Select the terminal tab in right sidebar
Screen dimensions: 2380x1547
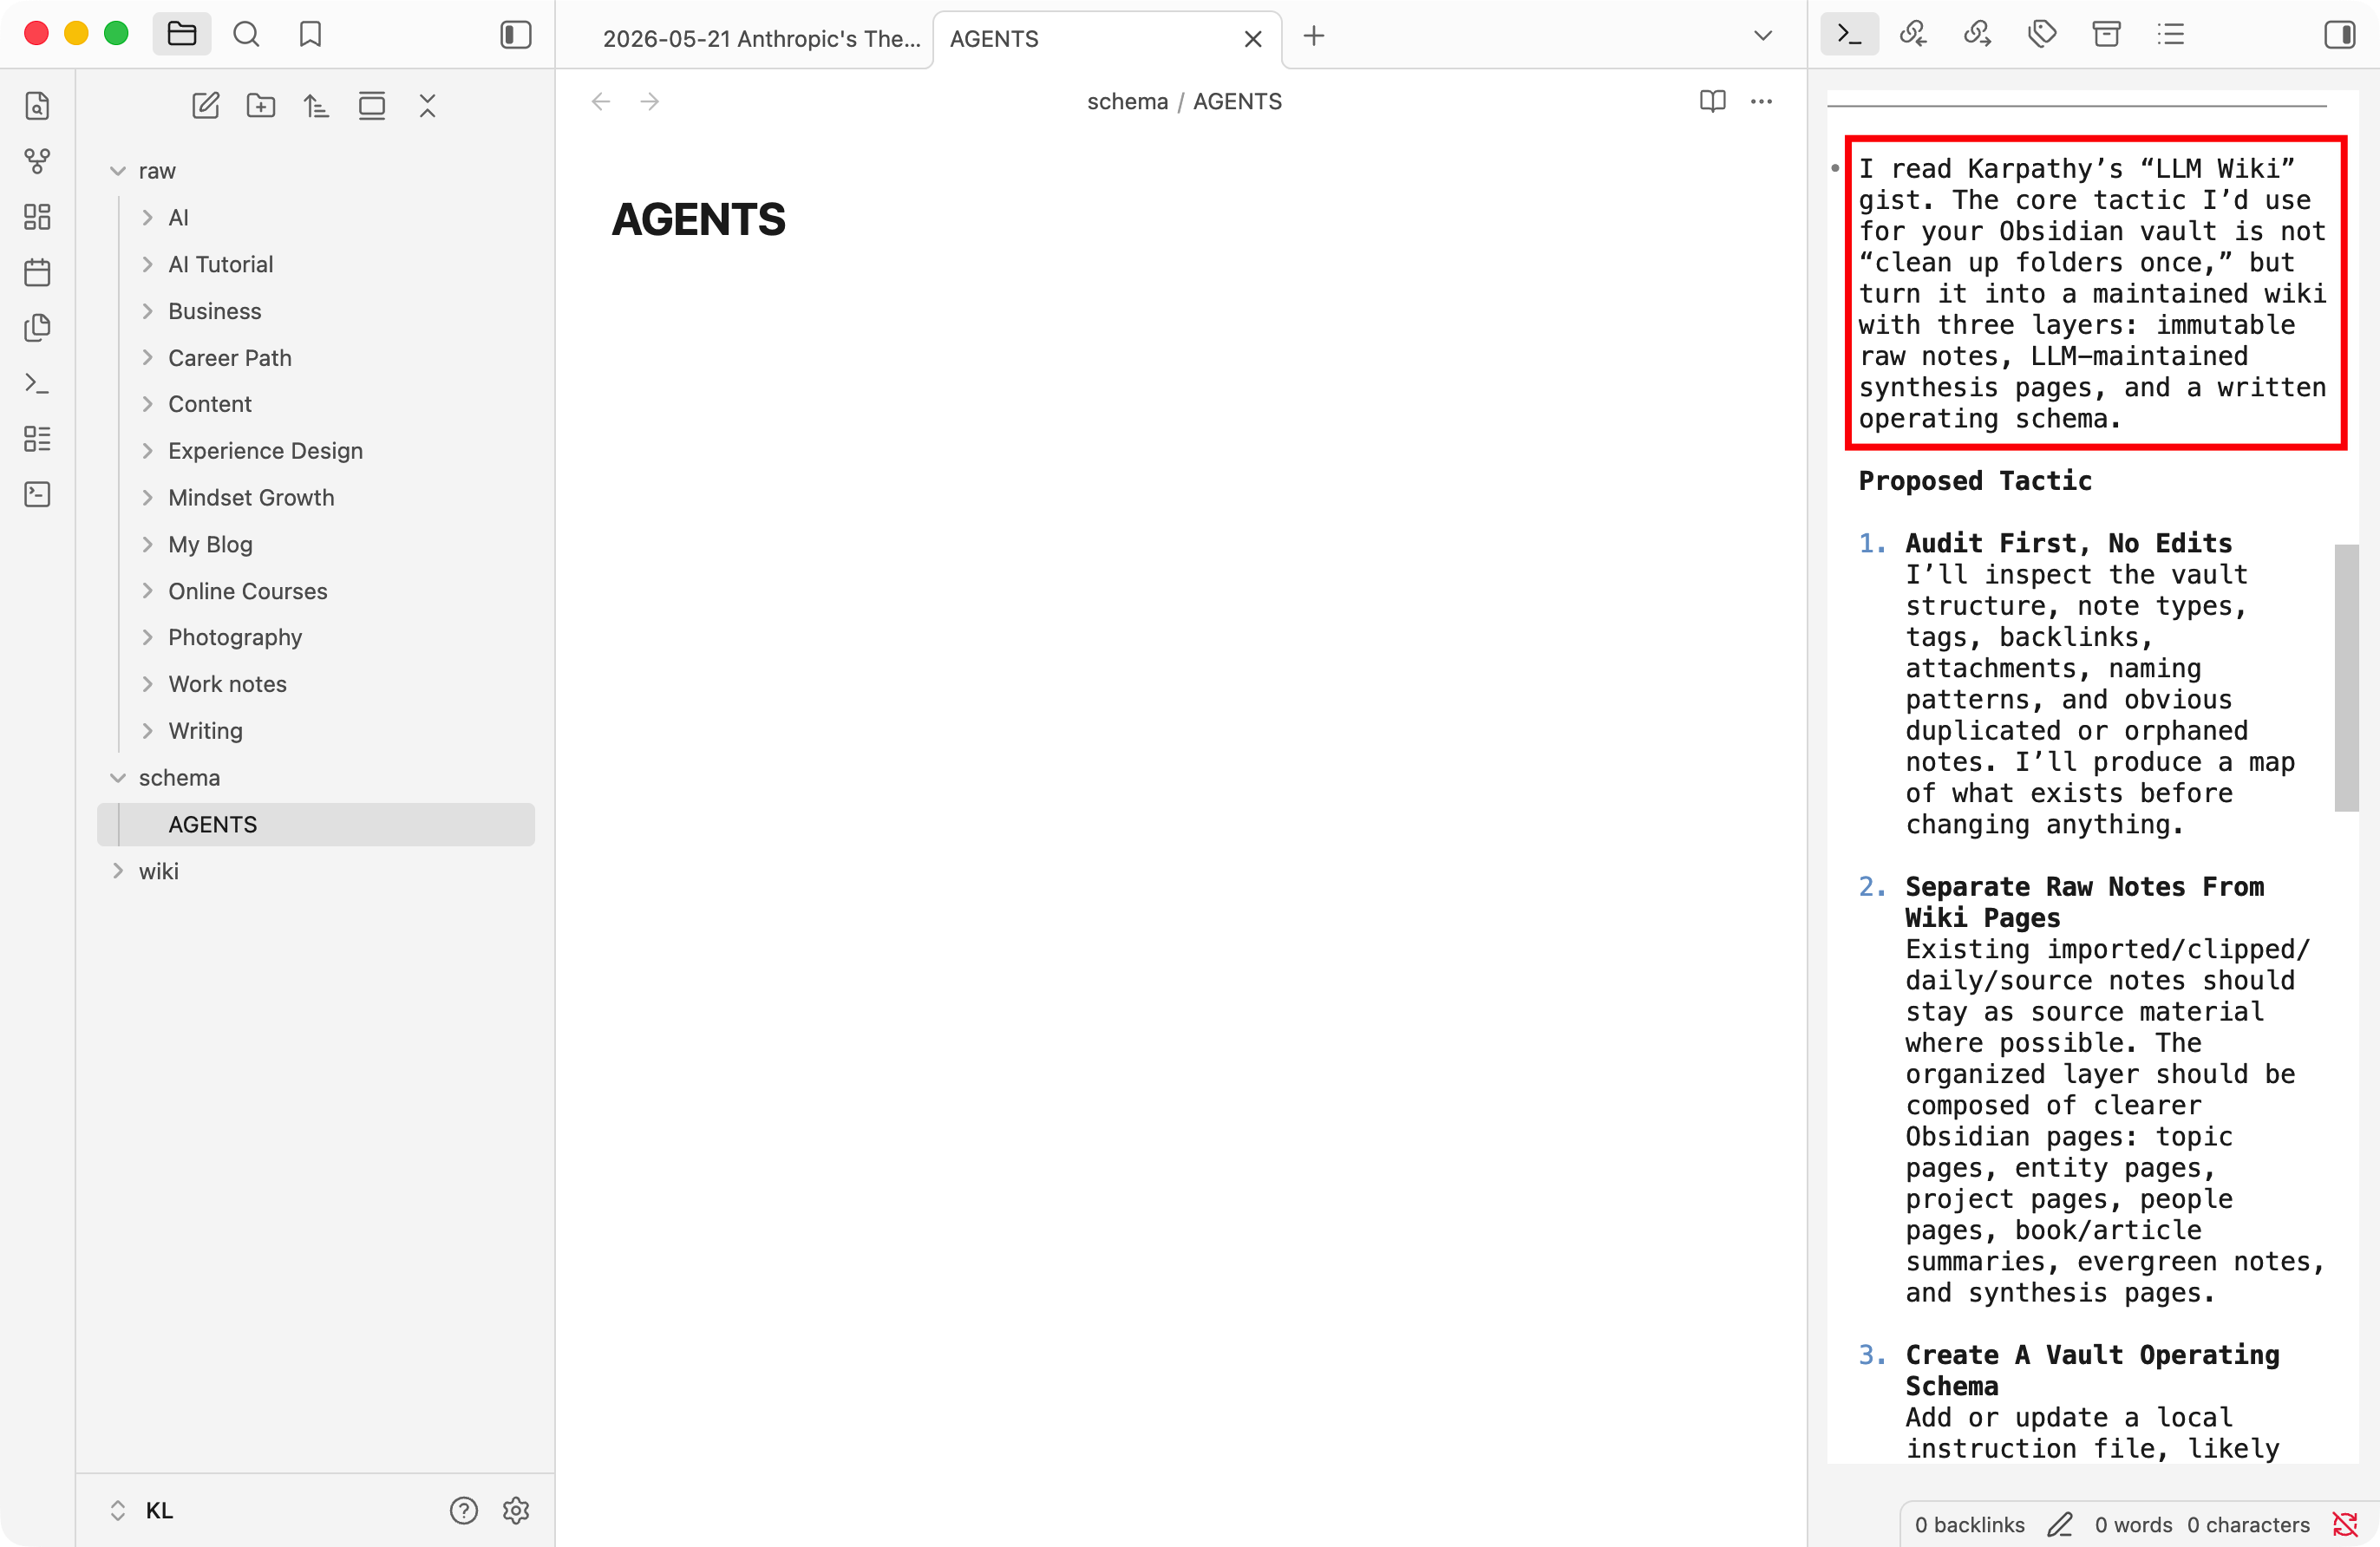[x=1849, y=35]
